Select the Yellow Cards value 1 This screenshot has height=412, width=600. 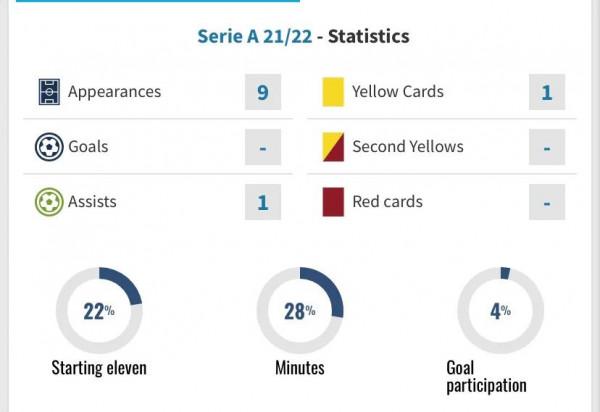click(547, 92)
